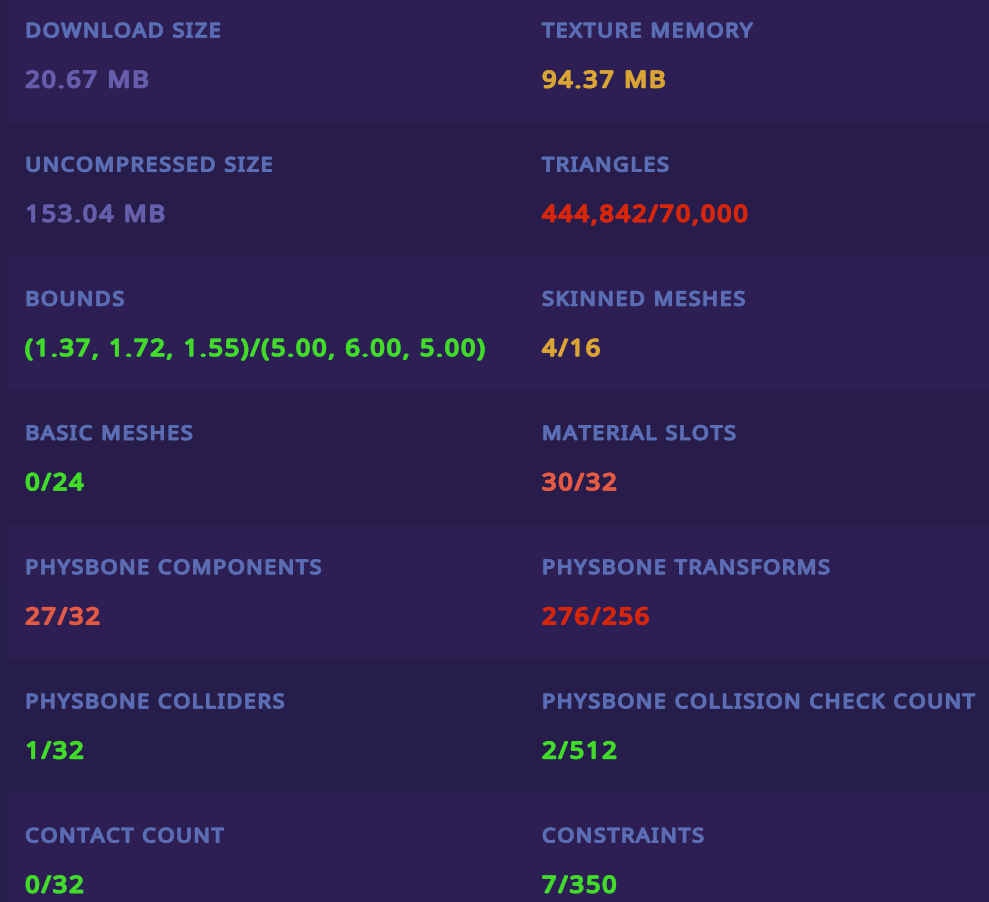Click the PhysBone Collision Check Count label

coord(758,700)
